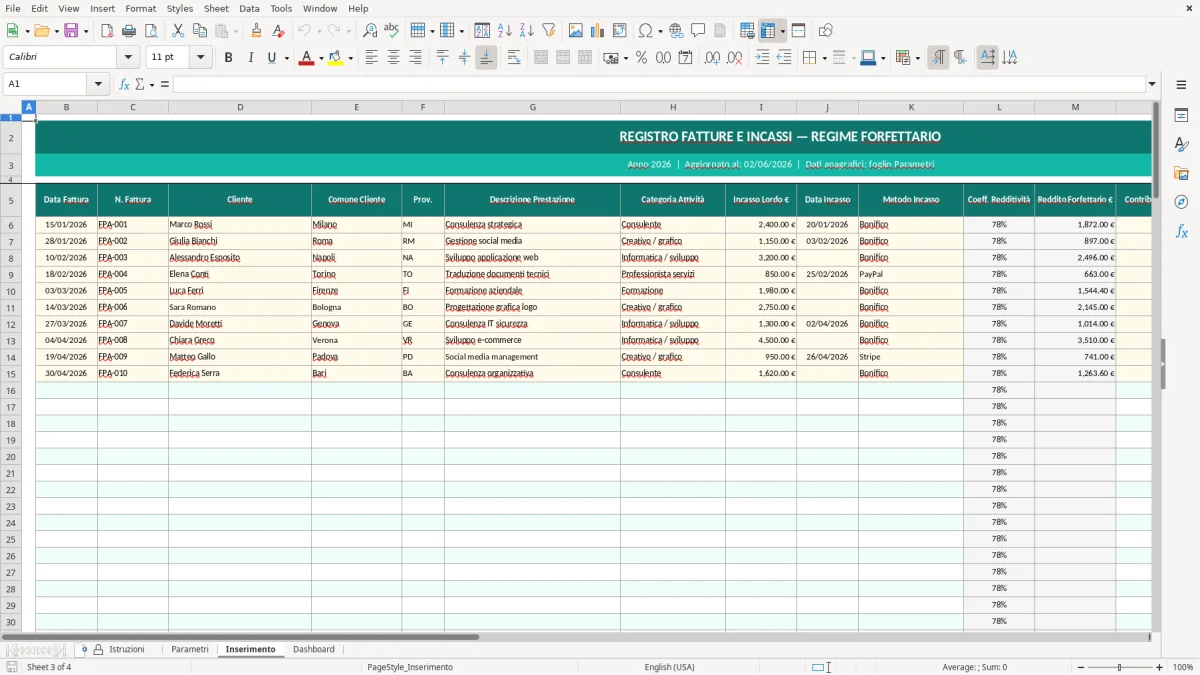Align cell content to bottom
The height and width of the screenshot is (675, 1200).
pyautogui.click(x=486, y=58)
